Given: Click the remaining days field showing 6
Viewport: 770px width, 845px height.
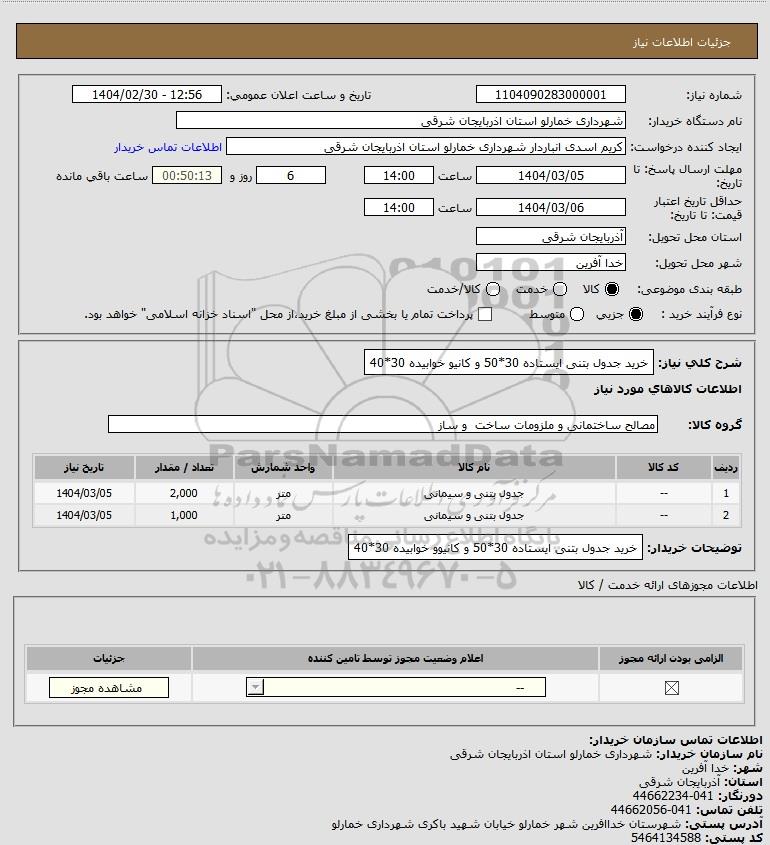Looking at the screenshot, I should [x=290, y=175].
